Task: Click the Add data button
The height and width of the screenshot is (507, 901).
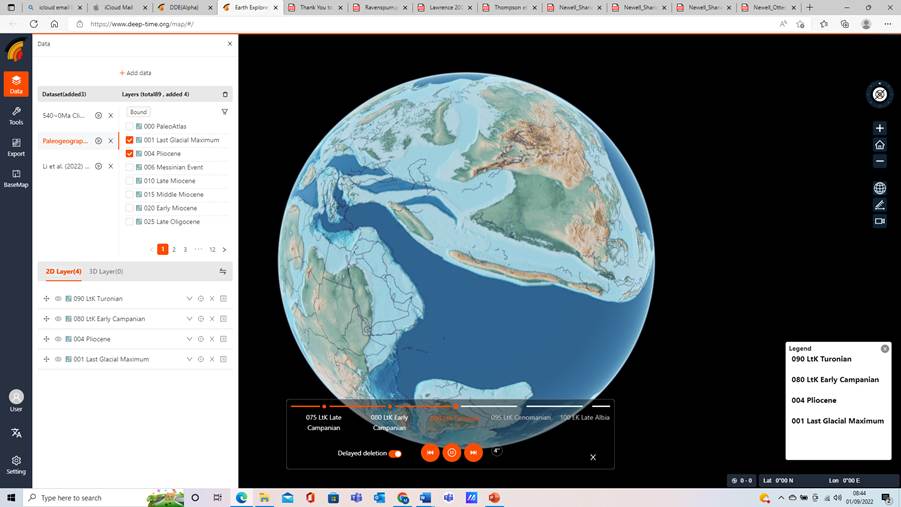Action: 135,73
